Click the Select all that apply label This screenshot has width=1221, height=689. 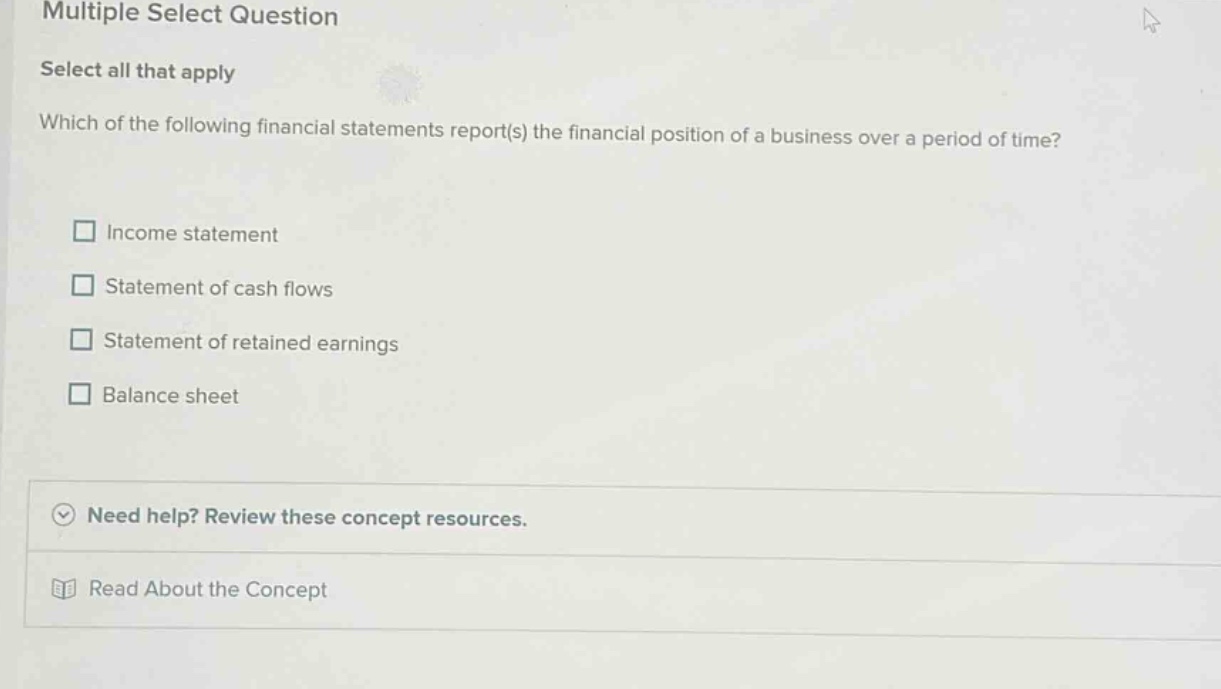tap(136, 72)
